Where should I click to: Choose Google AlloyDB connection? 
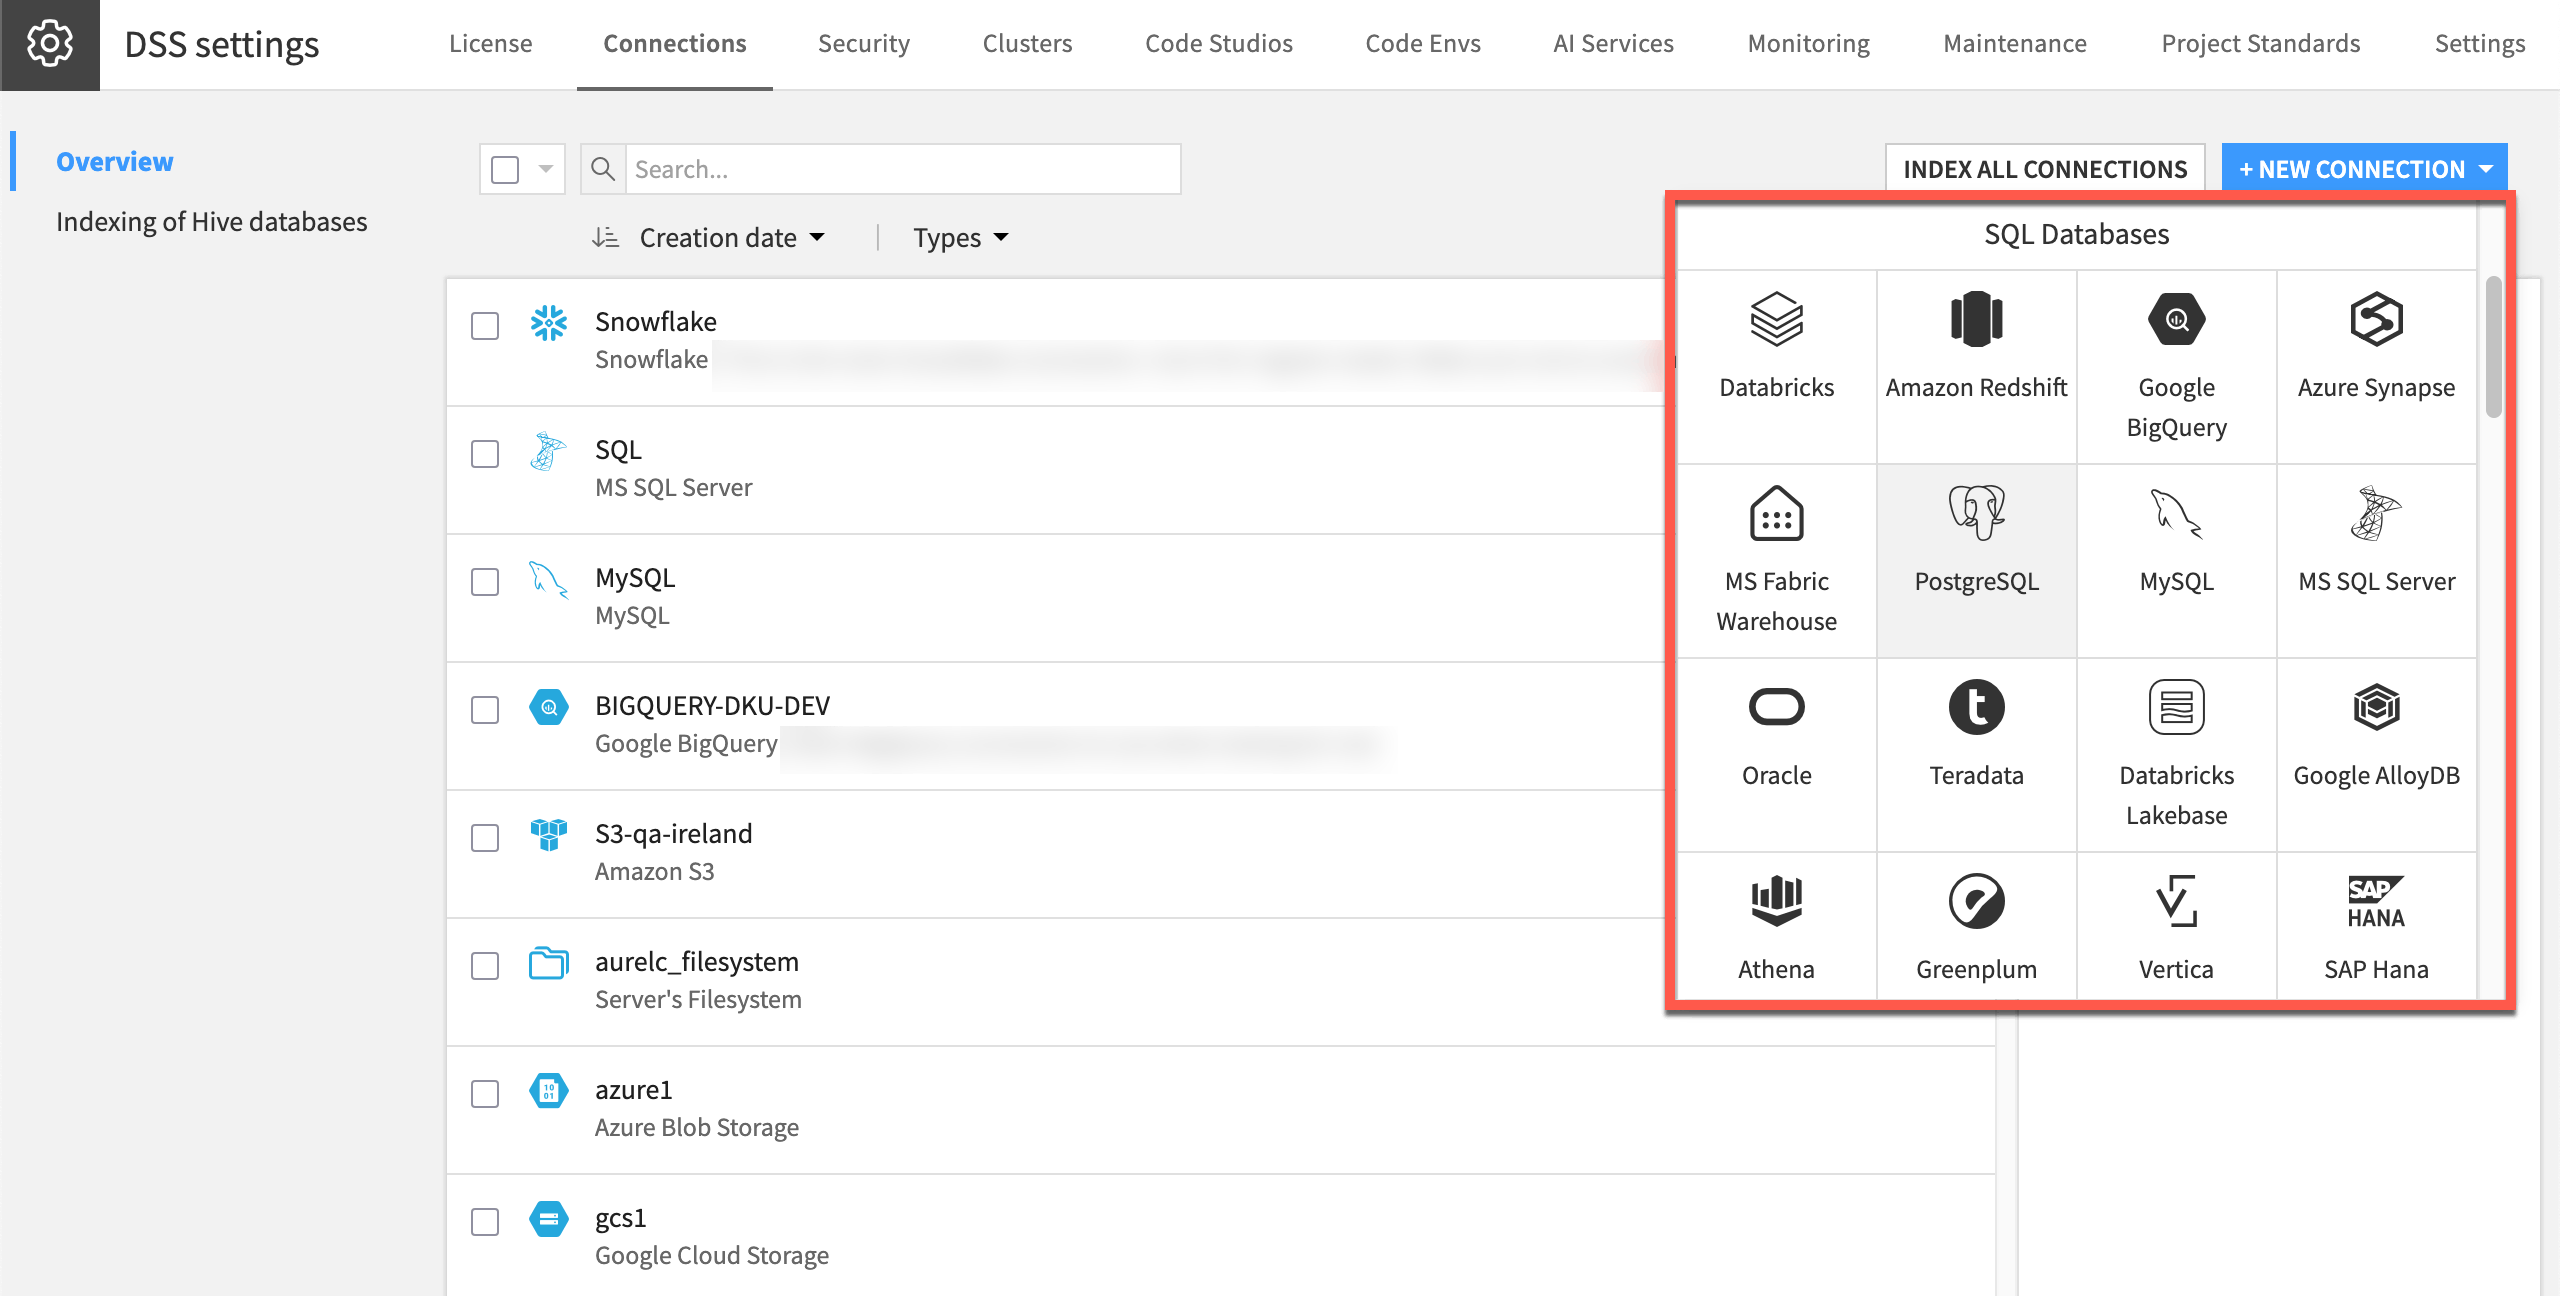(x=2376, y=754)
